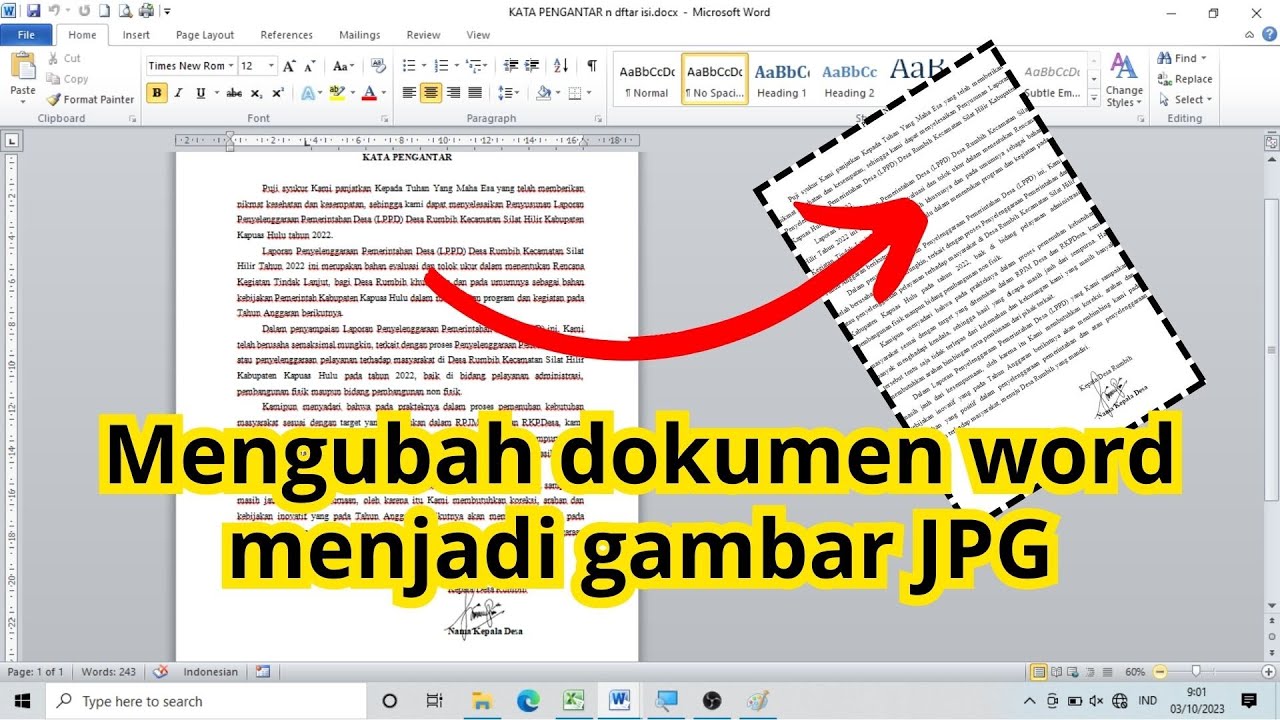This screenshot has width=1280, height=720.
Task: Open Excel from the taskbar
Action: point(573,700)
